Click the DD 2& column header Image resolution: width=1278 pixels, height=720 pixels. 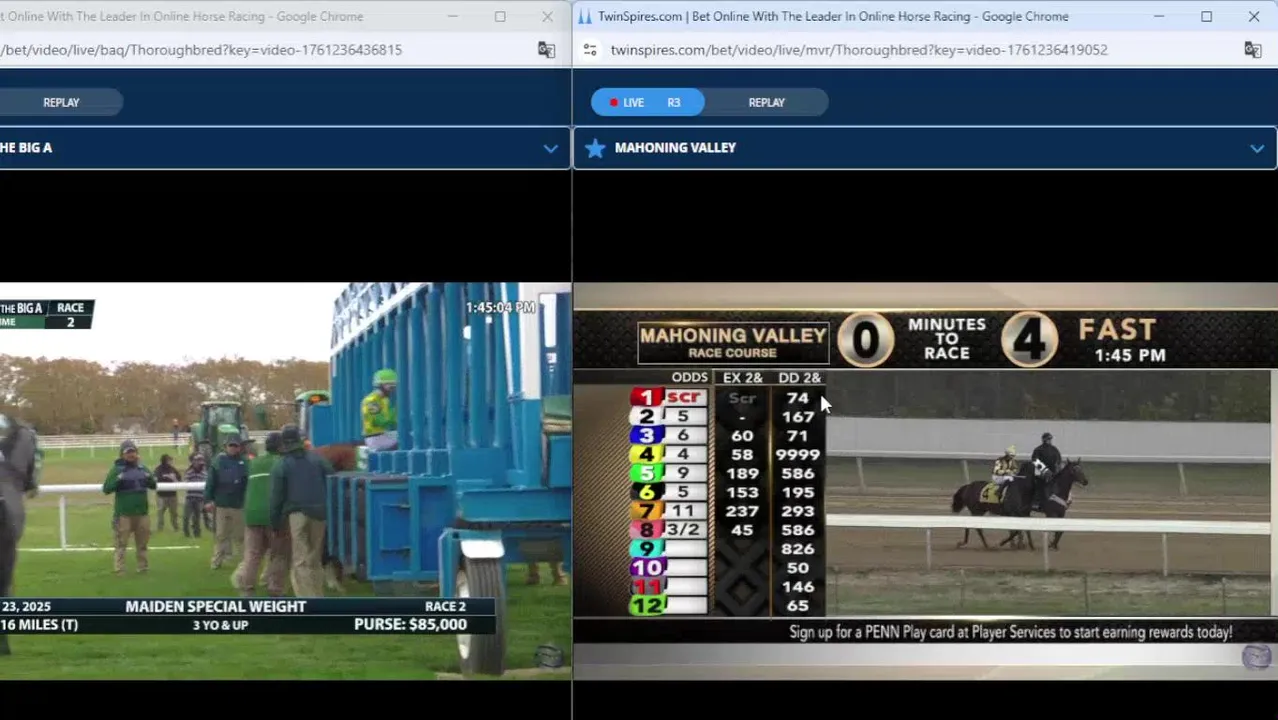pyautogui.click(x=798, y=378)
